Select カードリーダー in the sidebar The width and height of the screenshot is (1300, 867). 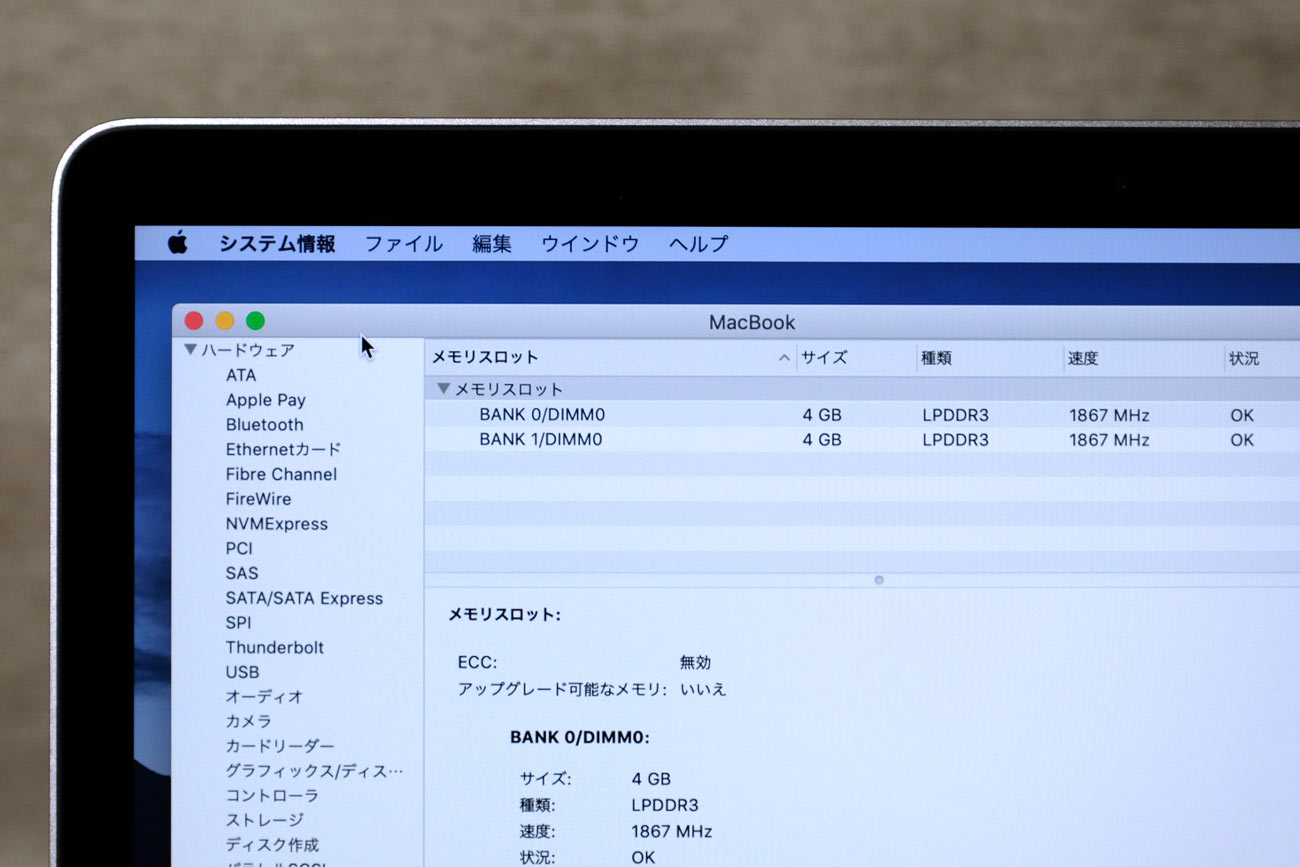[x=280, y=746]
